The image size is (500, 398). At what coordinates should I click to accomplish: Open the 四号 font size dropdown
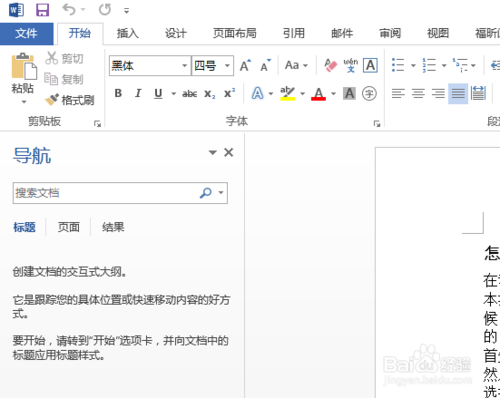(227, 65)
